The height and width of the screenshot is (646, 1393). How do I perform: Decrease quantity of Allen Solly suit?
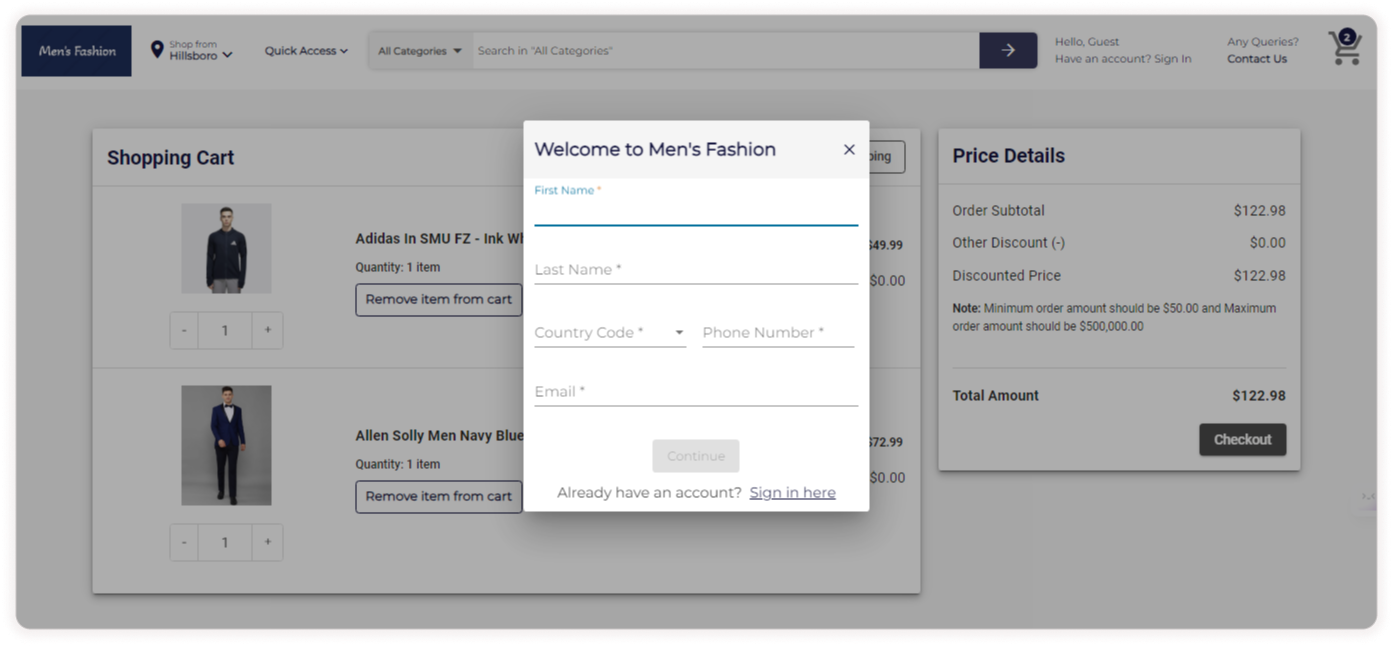[x=184, y=542]
